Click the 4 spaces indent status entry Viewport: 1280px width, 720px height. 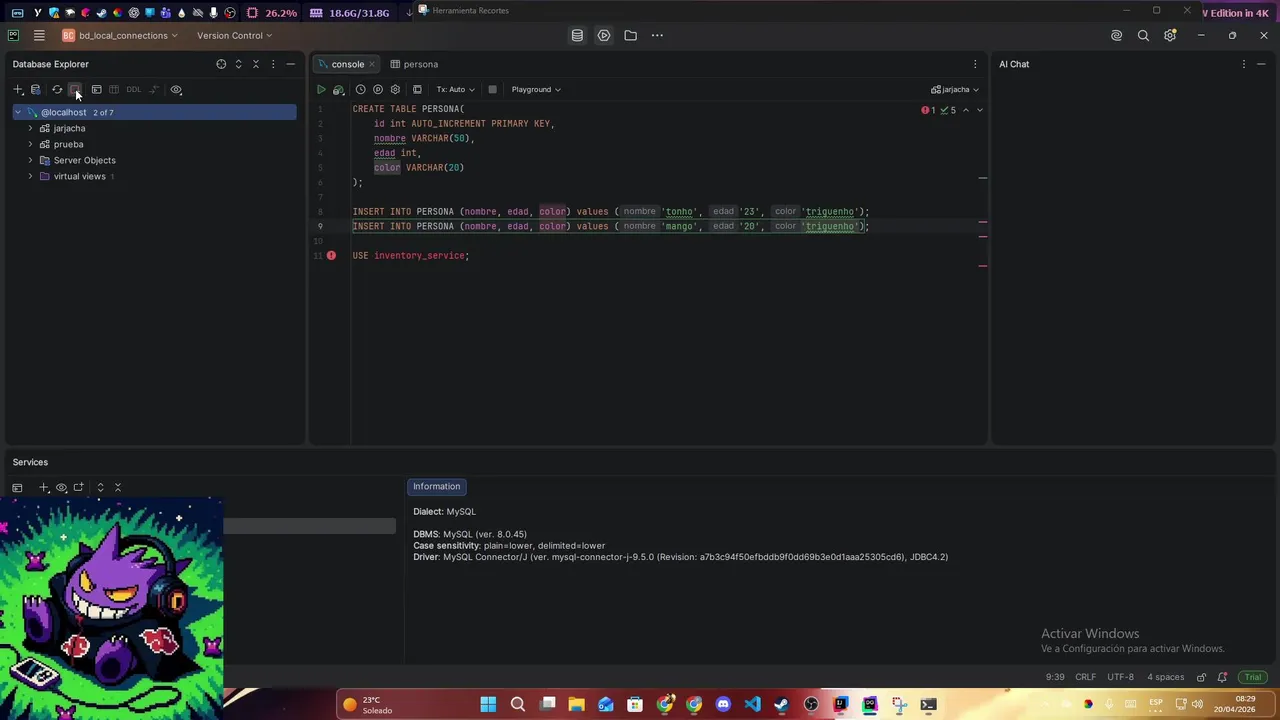[1166, 677]
